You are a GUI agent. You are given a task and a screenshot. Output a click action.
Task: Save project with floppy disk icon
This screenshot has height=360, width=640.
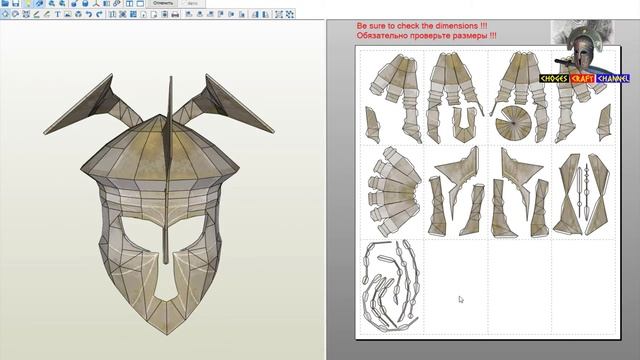16,3
